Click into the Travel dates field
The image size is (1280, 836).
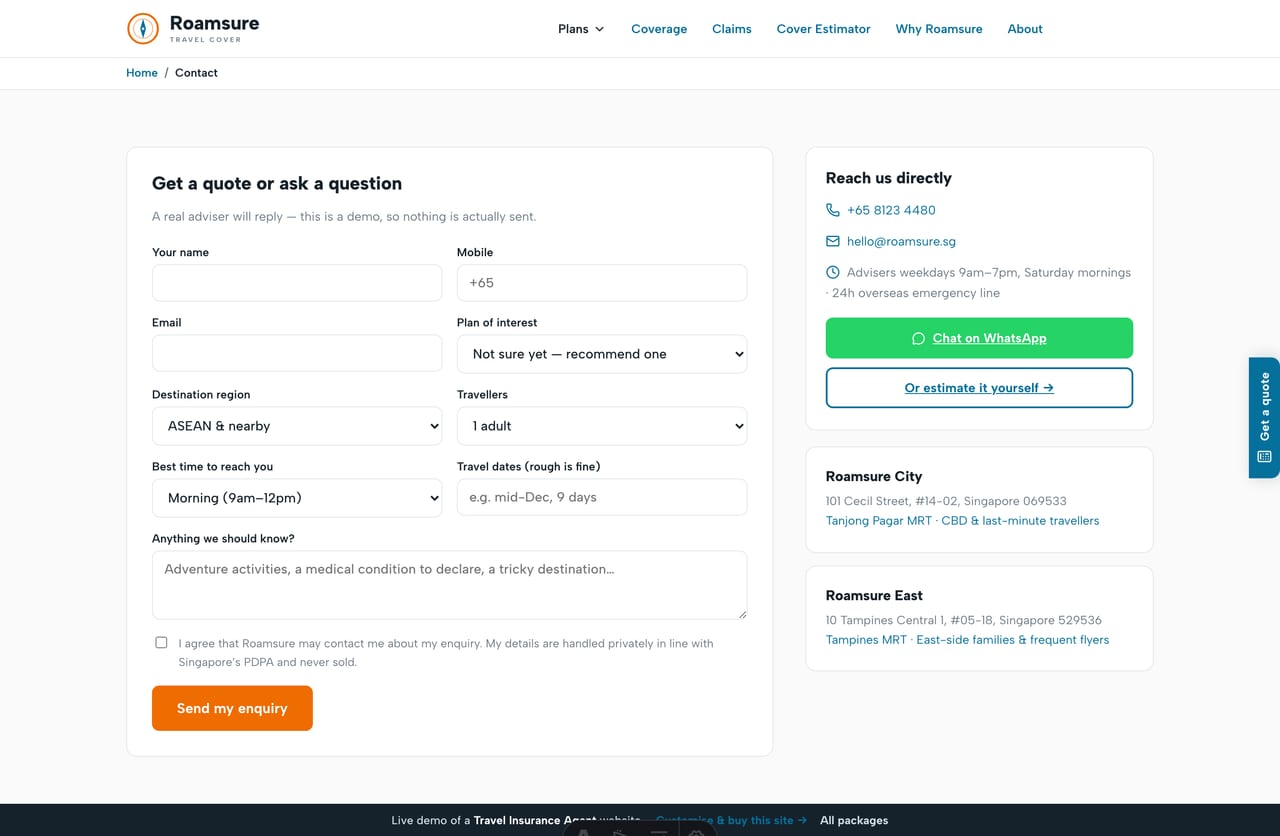(x=602, y=497)
